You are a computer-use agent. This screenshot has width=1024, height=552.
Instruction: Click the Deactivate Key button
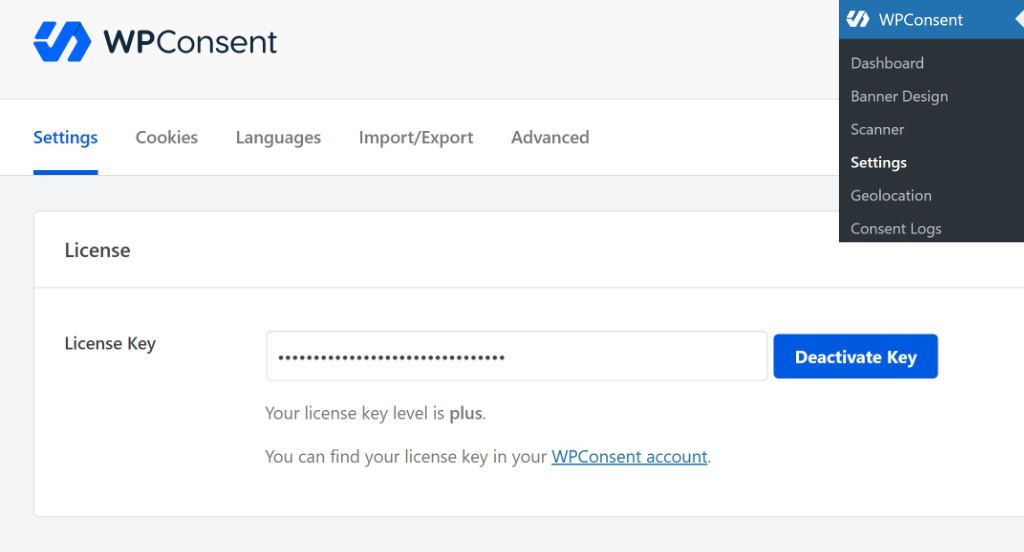(856, 357)
